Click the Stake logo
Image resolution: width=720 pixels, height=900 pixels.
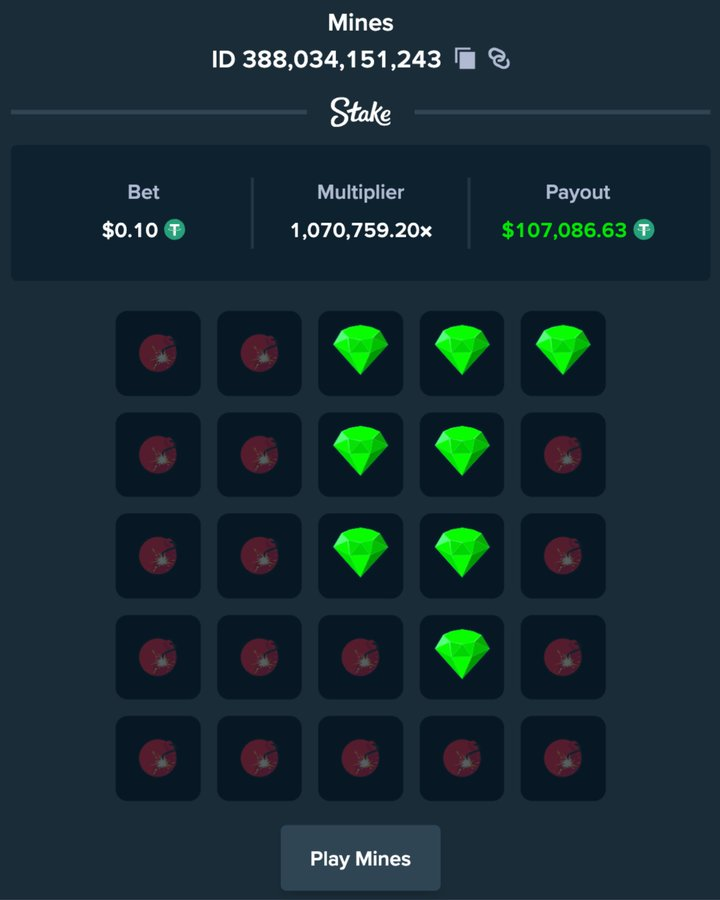pyautogui.click(x=360, y=113)
